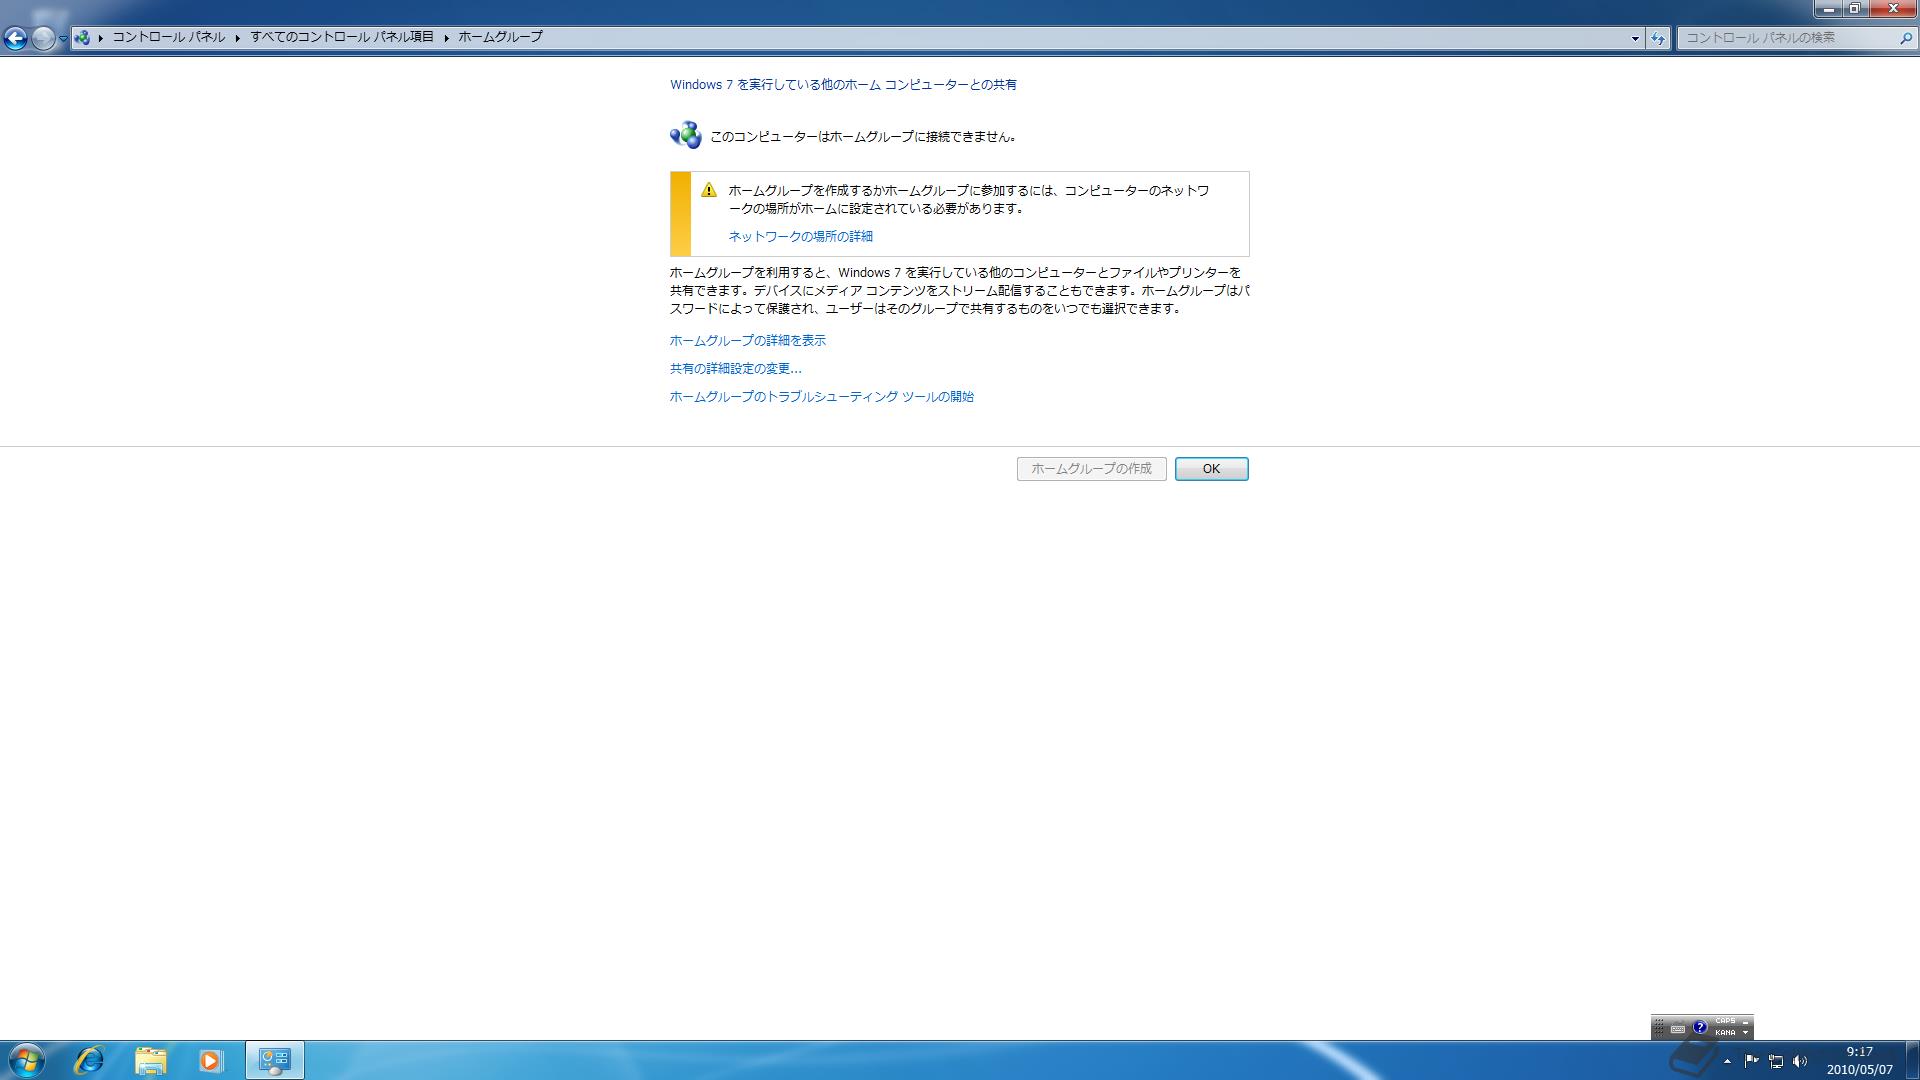This screenshot has width=1920, height=1080.
Task: Click the HomeGroup icon in address bar
Action: (82, 38)
